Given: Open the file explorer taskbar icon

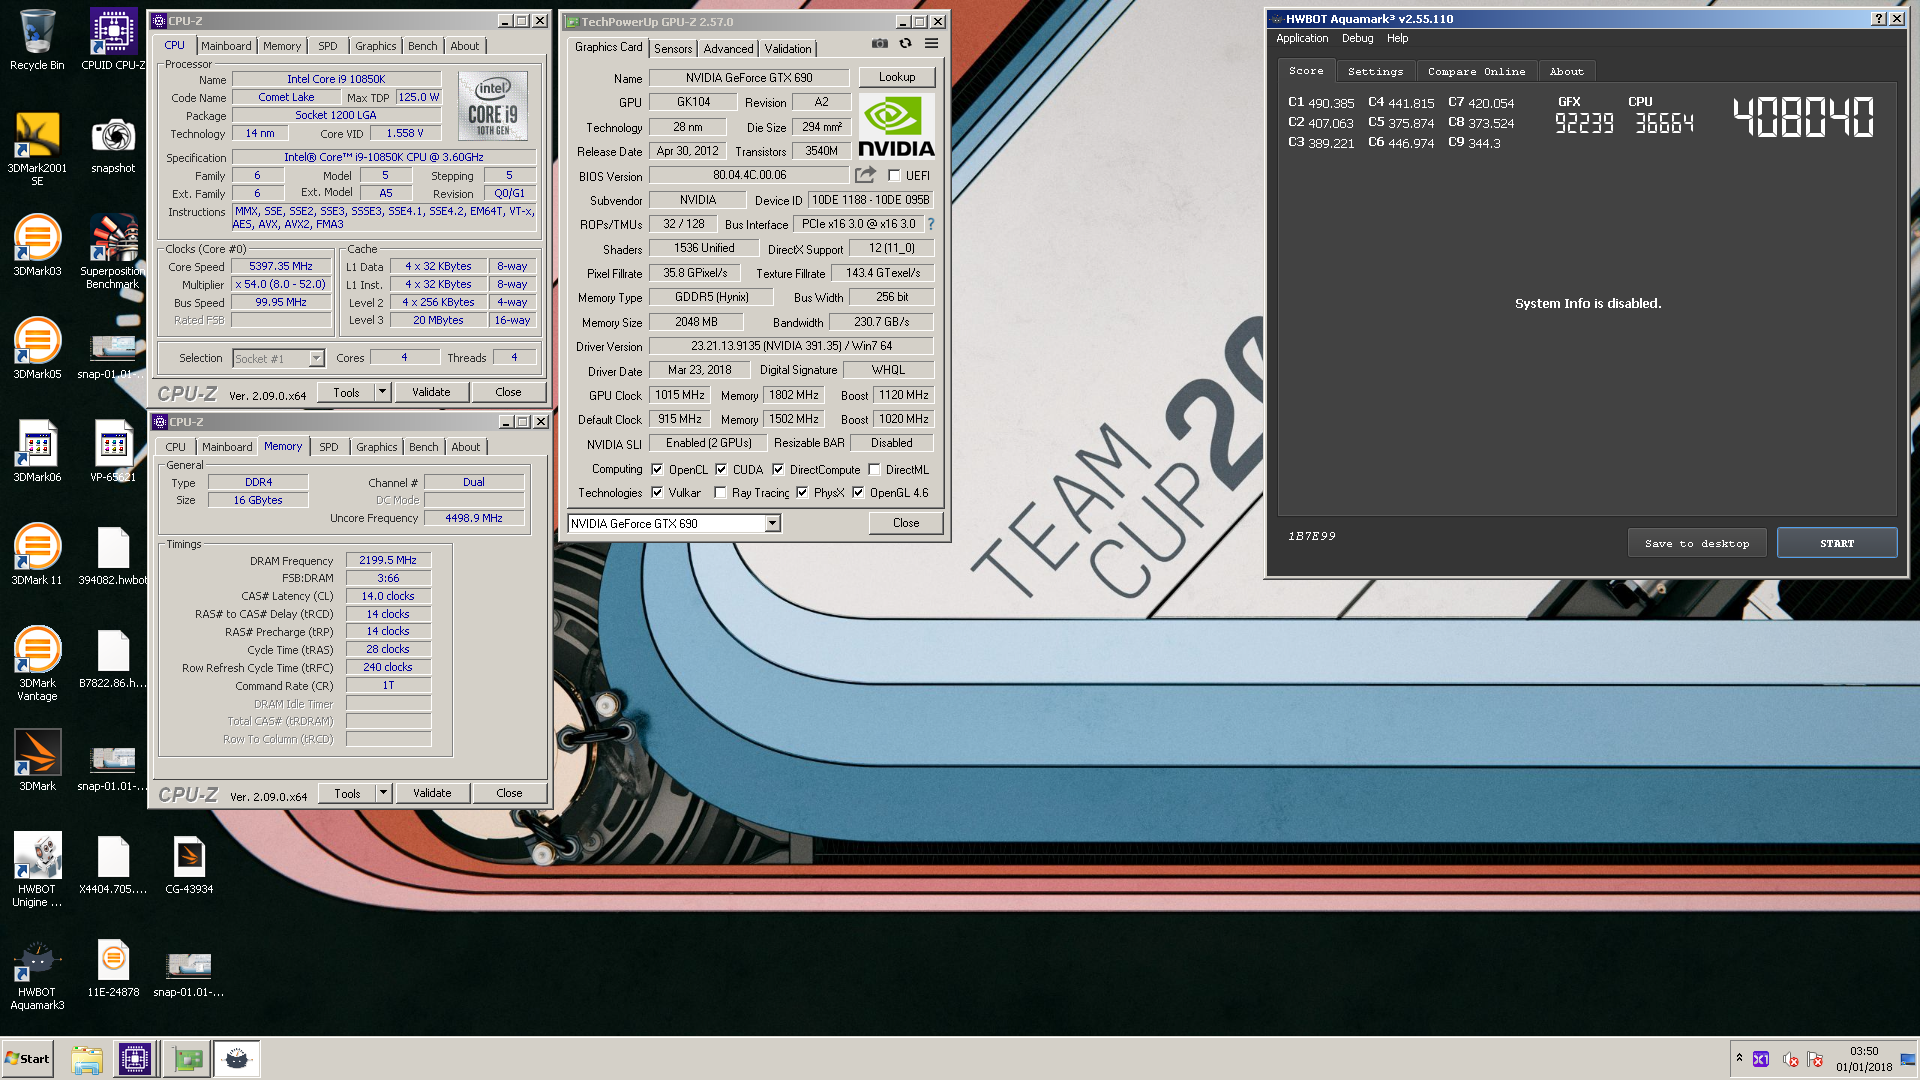Looking at the screenshot, I should [87, 1059].
